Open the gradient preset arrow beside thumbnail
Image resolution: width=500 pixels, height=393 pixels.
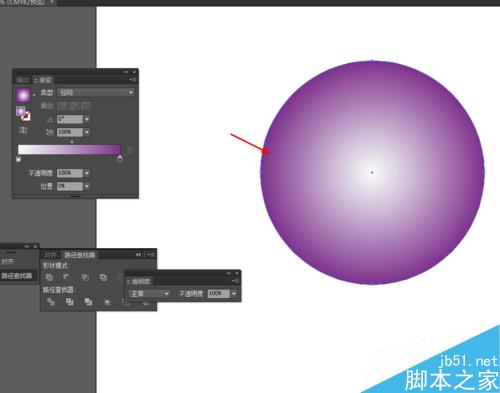point(34,96)
